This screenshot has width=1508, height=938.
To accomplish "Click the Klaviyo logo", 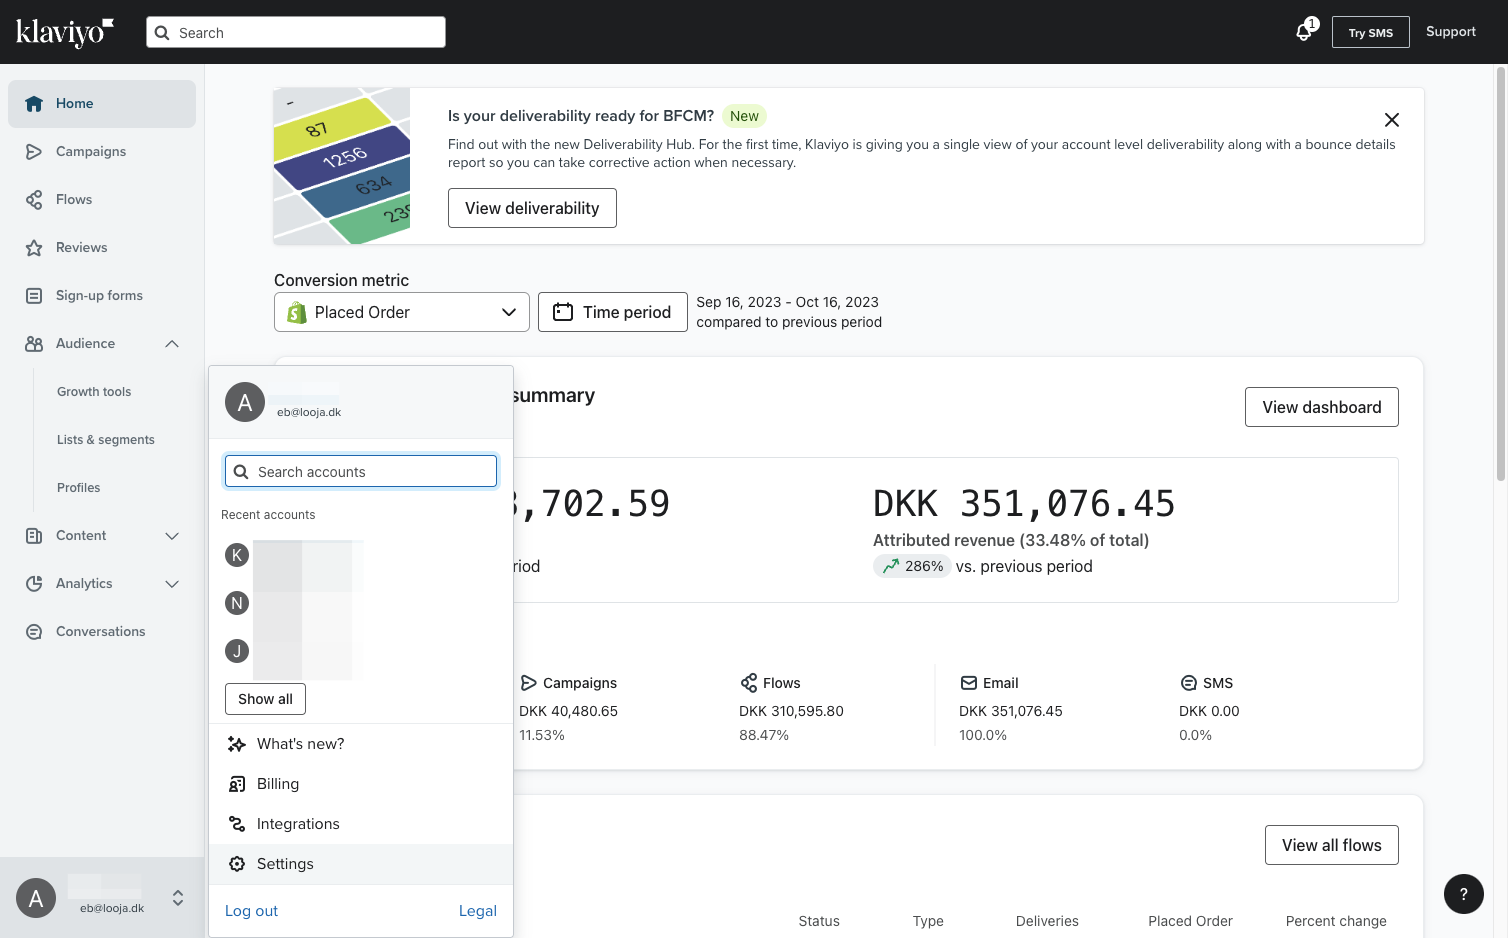I will coord(65,32).
